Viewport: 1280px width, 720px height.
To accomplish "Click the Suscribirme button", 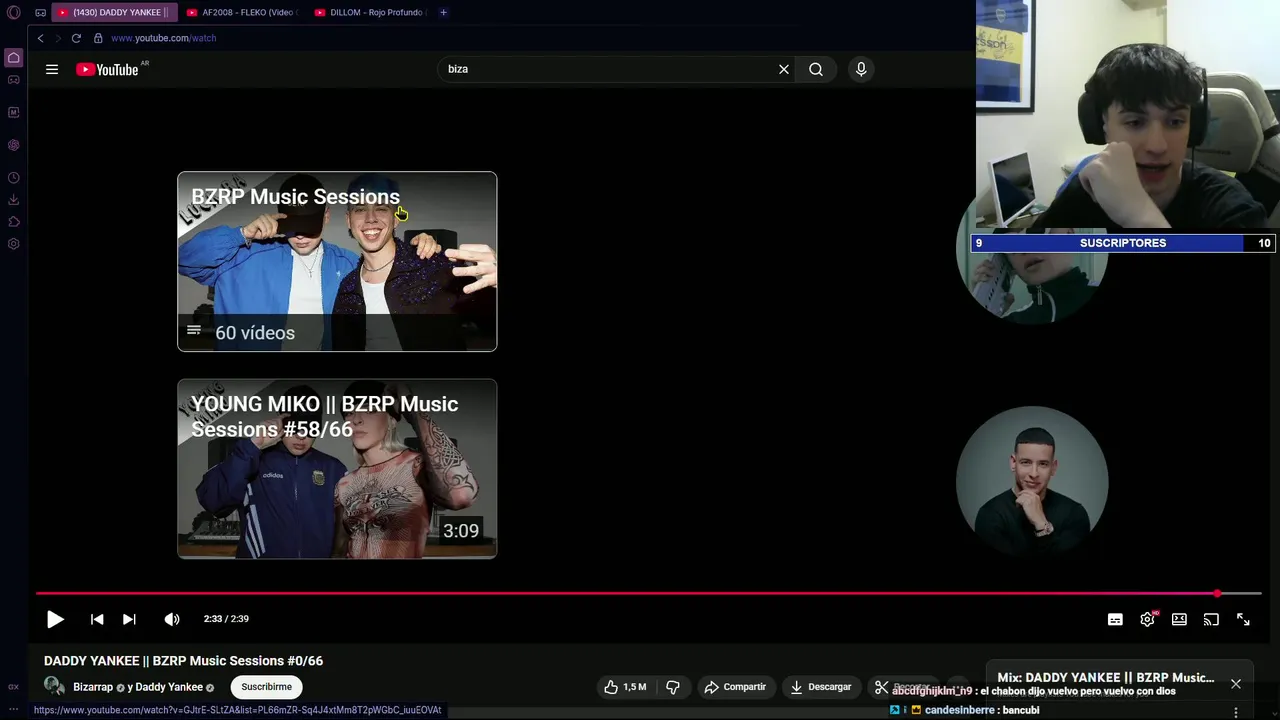I will point(267,687).
